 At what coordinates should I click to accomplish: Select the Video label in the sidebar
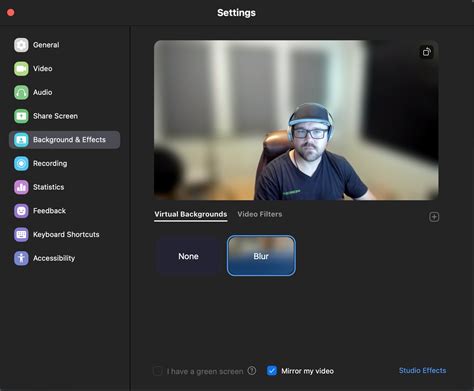coord(43,69)
